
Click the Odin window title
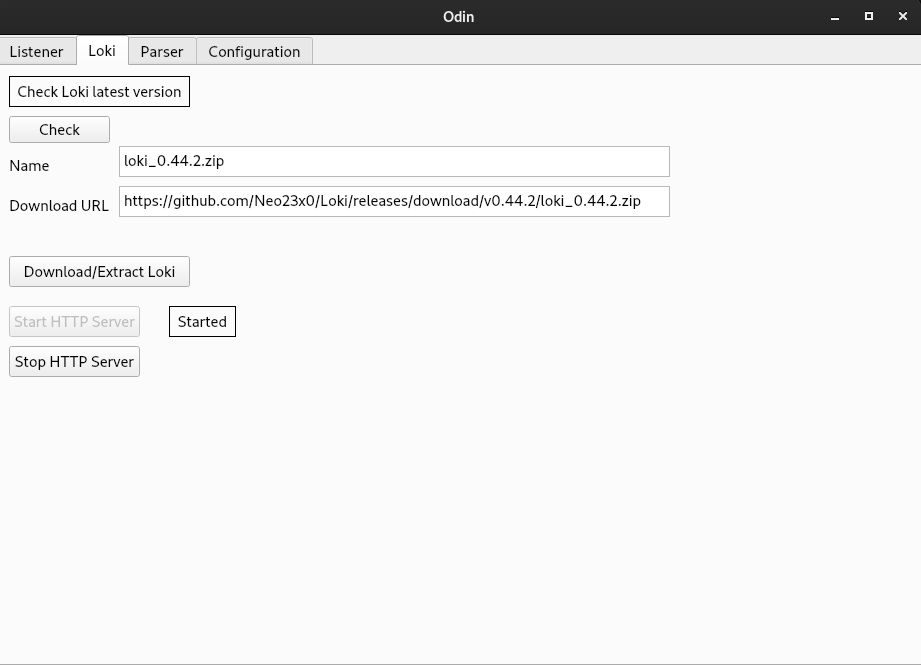pos(459,16)
